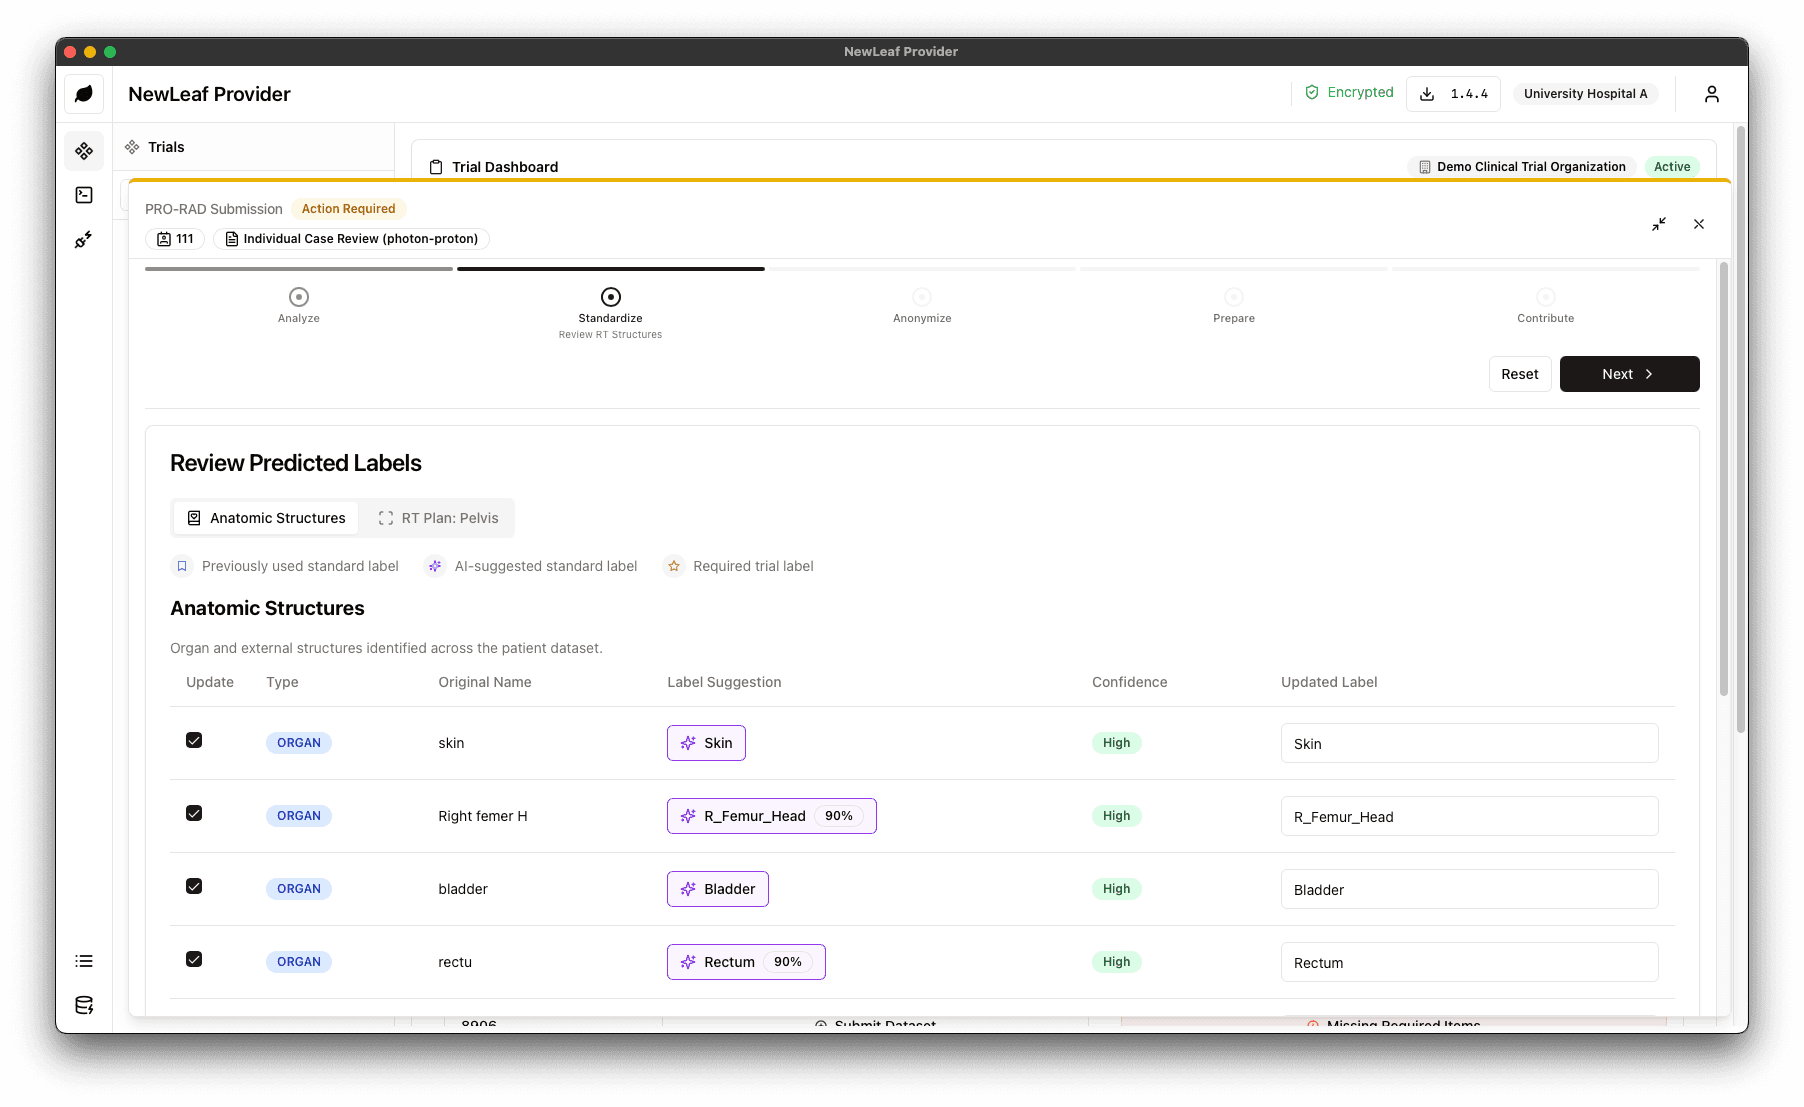Edit the Updated Label field containing Skin
This screenshot has height=1107, width=1804.
pyautogui.click(x=1470, y=743)
